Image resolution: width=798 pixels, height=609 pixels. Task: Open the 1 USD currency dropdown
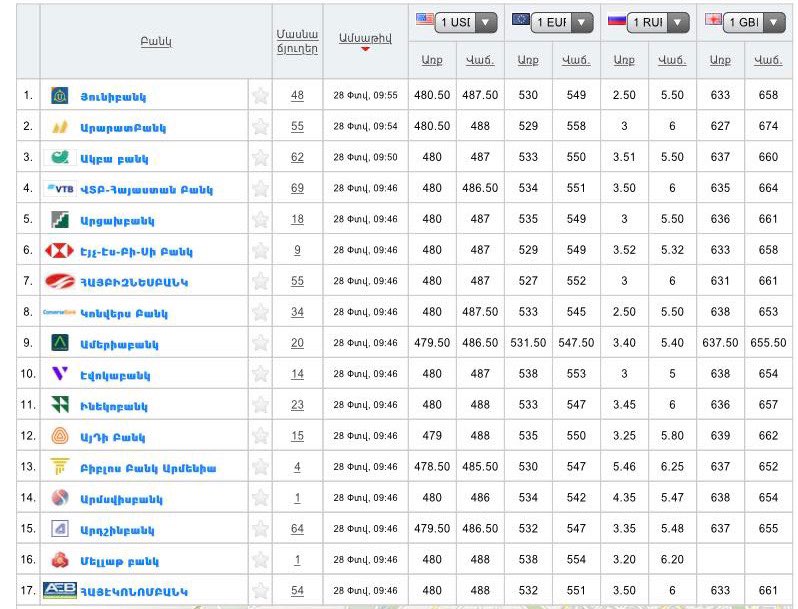[466, 22]
